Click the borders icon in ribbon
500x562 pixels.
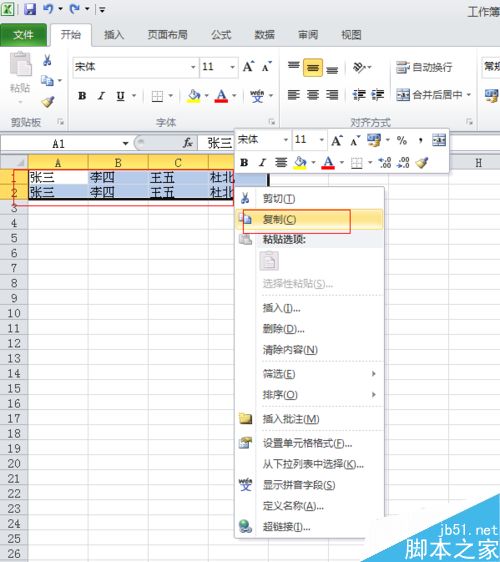click(x=157, y=96)
